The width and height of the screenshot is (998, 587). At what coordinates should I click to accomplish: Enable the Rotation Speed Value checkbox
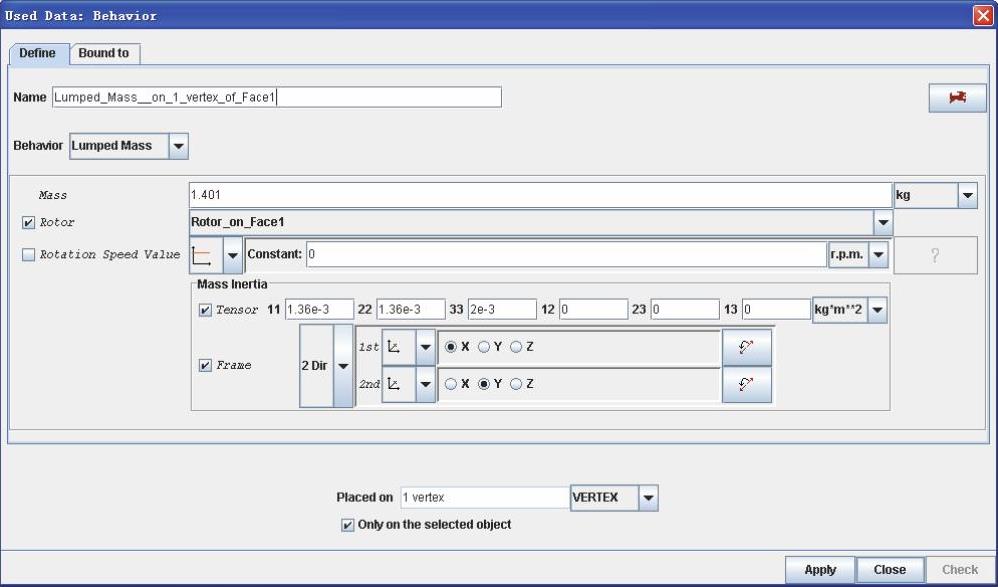(29, 255)
